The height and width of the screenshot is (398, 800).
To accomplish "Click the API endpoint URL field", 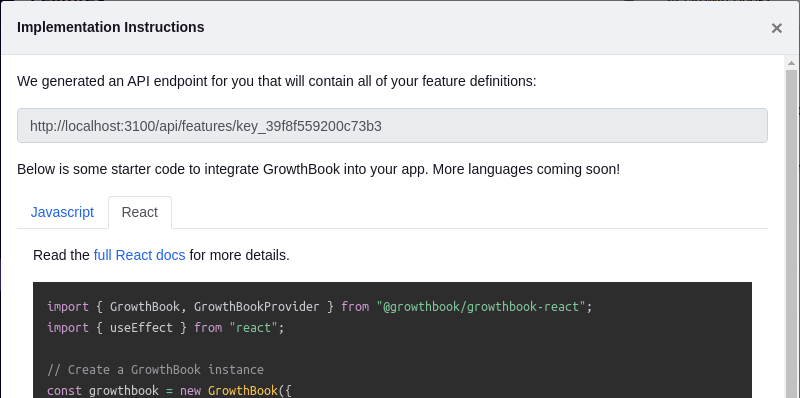I will point(392,126).
